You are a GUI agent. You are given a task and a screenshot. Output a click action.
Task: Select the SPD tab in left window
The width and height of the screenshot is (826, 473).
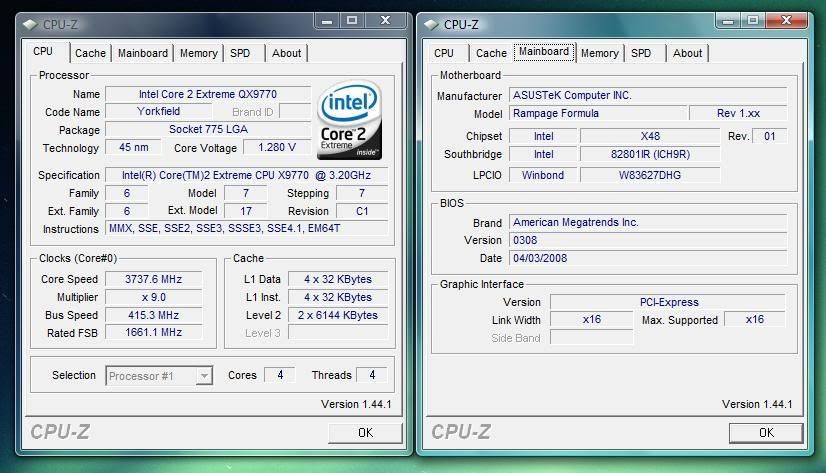coord(240,53)
